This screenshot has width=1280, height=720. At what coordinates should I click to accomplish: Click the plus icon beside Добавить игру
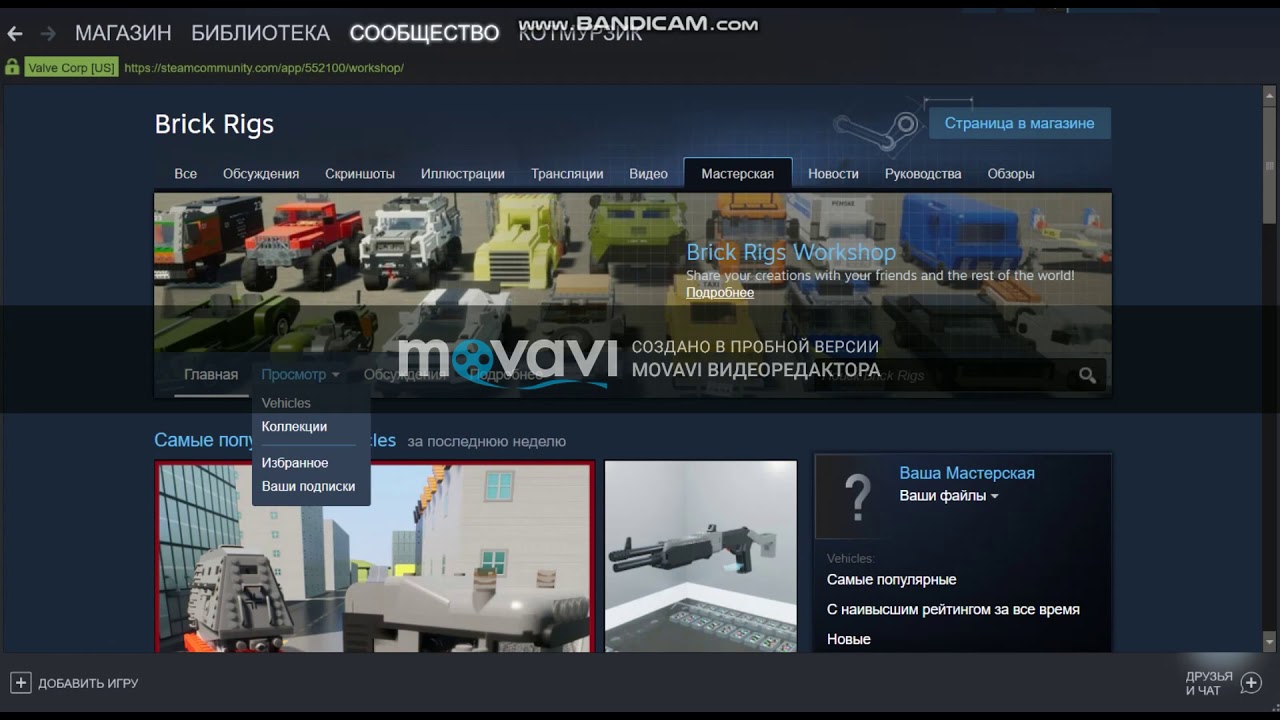click(x=21, y=683)
